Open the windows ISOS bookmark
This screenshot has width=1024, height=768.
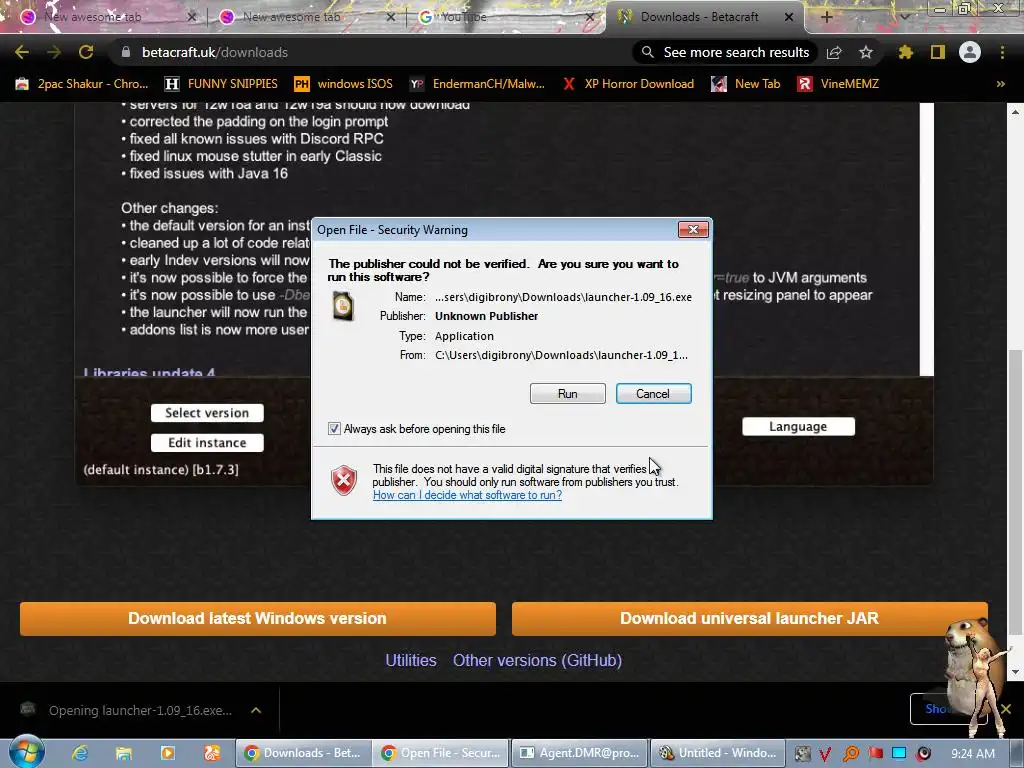(344, 84)
